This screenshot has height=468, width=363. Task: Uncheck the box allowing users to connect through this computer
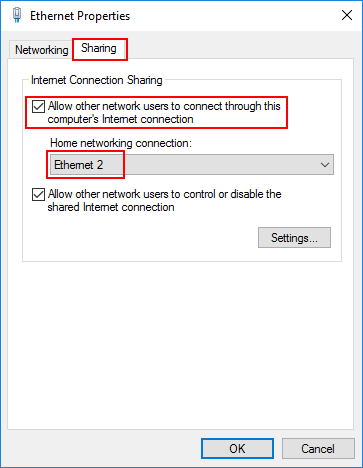pos(38,107)
